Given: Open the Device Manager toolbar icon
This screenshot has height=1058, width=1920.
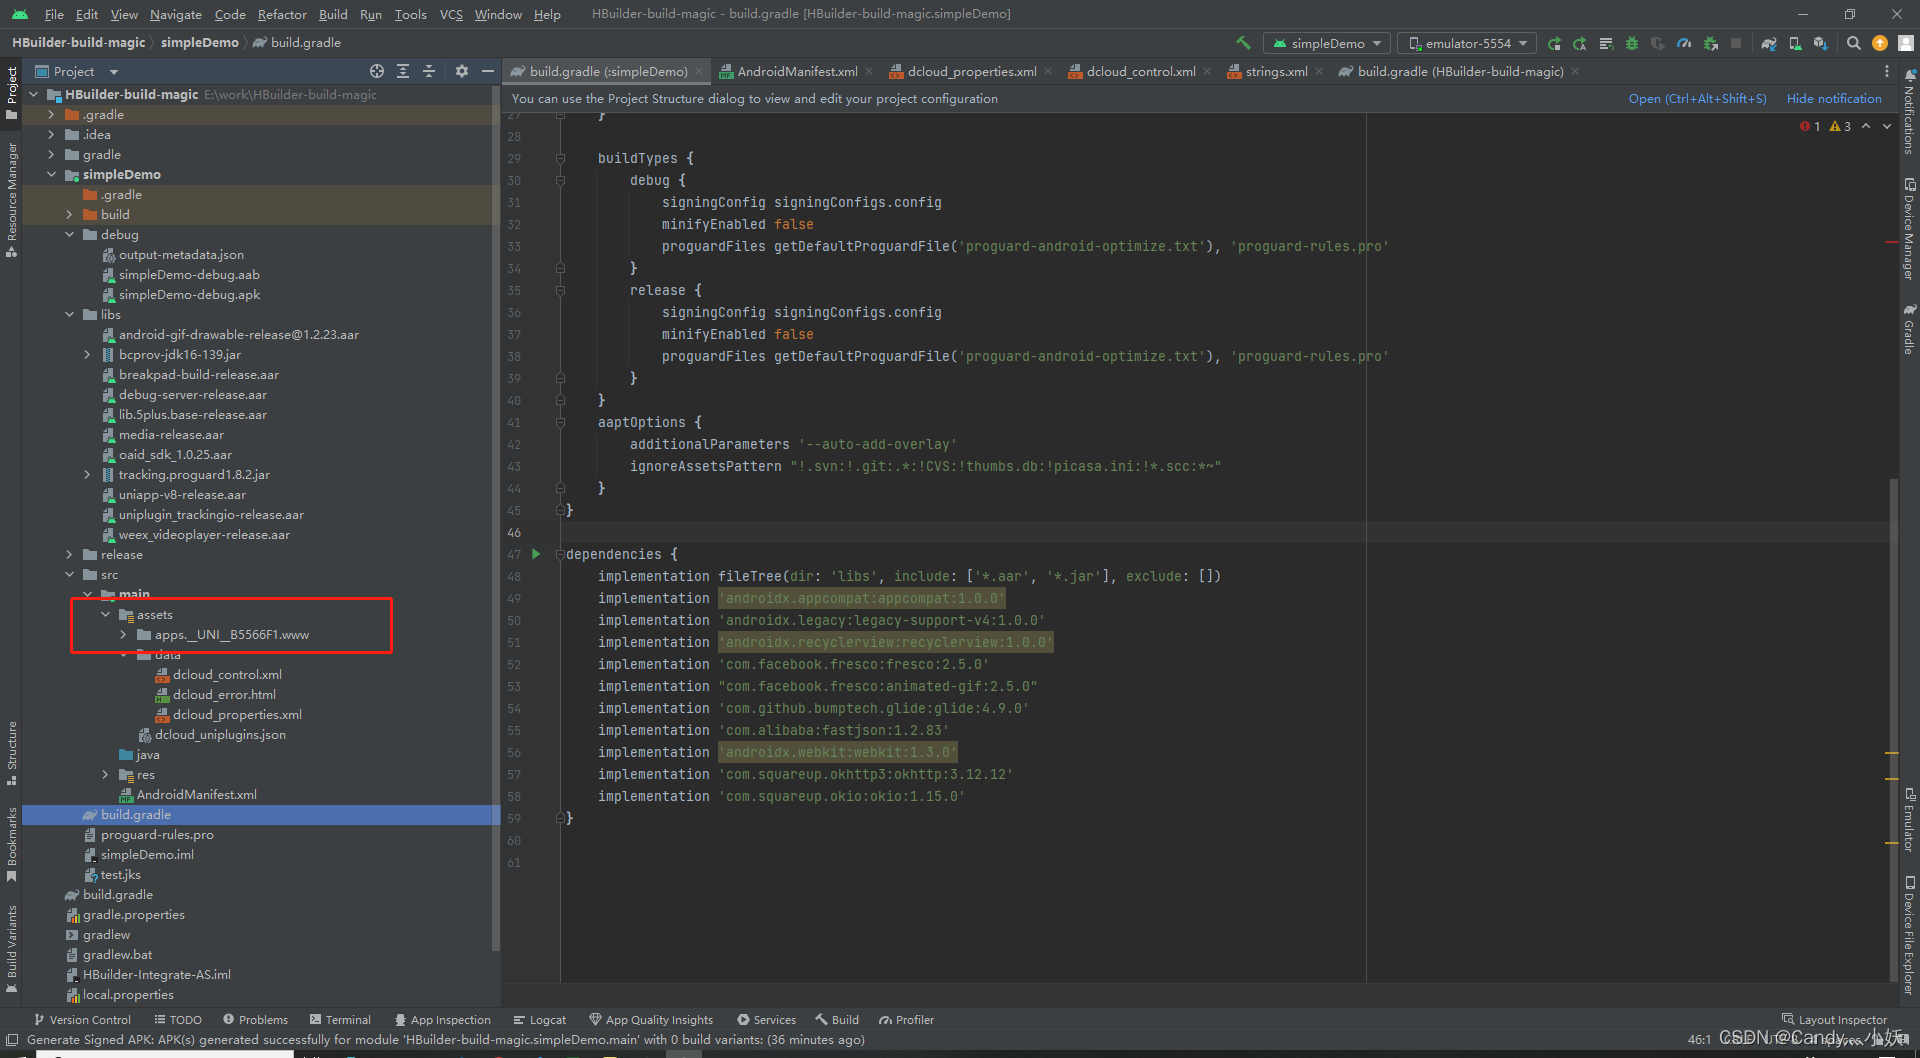Looking at the screenshot, I should [1795, 43].
